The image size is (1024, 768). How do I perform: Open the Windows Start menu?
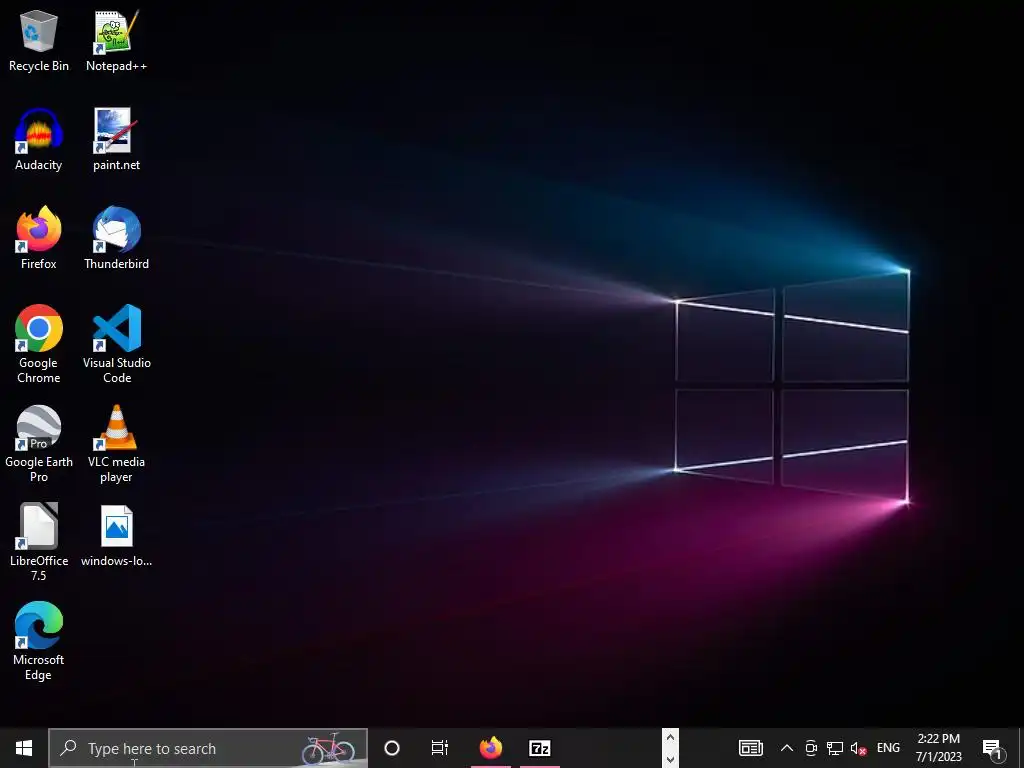click(24, 748)
